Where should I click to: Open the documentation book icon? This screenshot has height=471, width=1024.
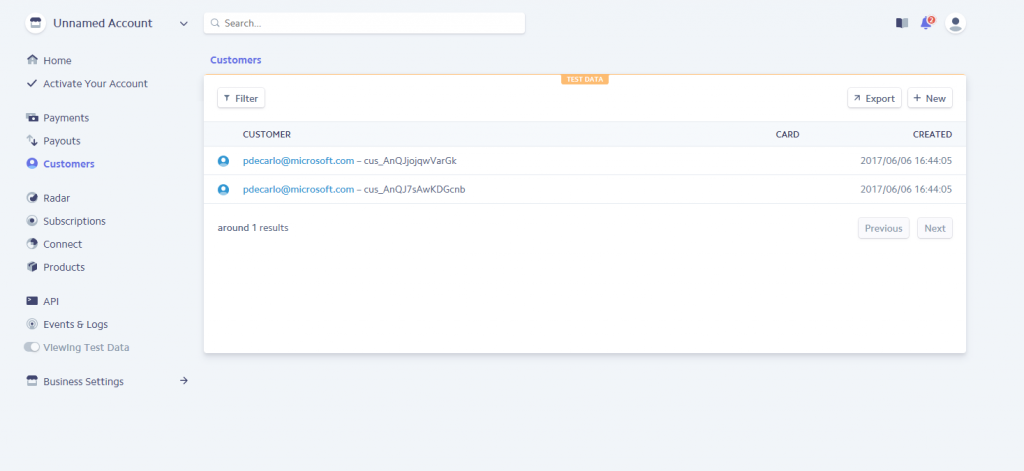point(902,23)
